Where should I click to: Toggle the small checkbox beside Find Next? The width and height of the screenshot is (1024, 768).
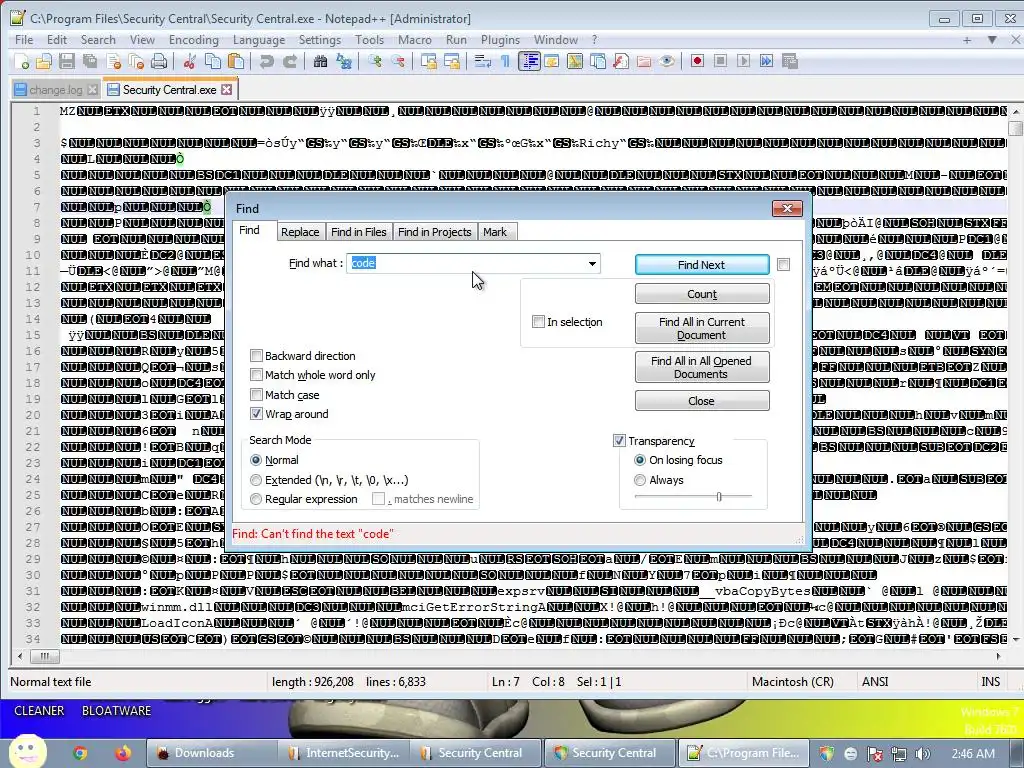pos(784,264)
